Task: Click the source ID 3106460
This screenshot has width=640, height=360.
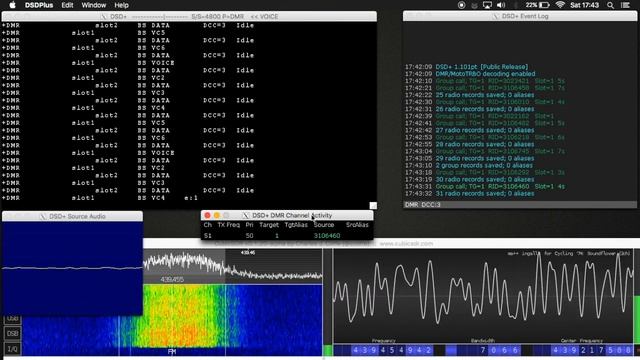Action: 327,236
